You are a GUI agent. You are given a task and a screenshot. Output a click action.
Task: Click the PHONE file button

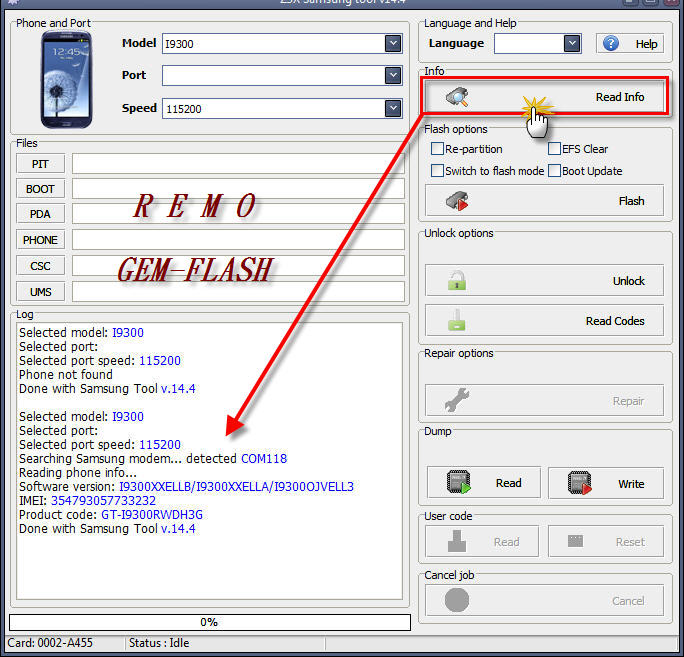40,240
